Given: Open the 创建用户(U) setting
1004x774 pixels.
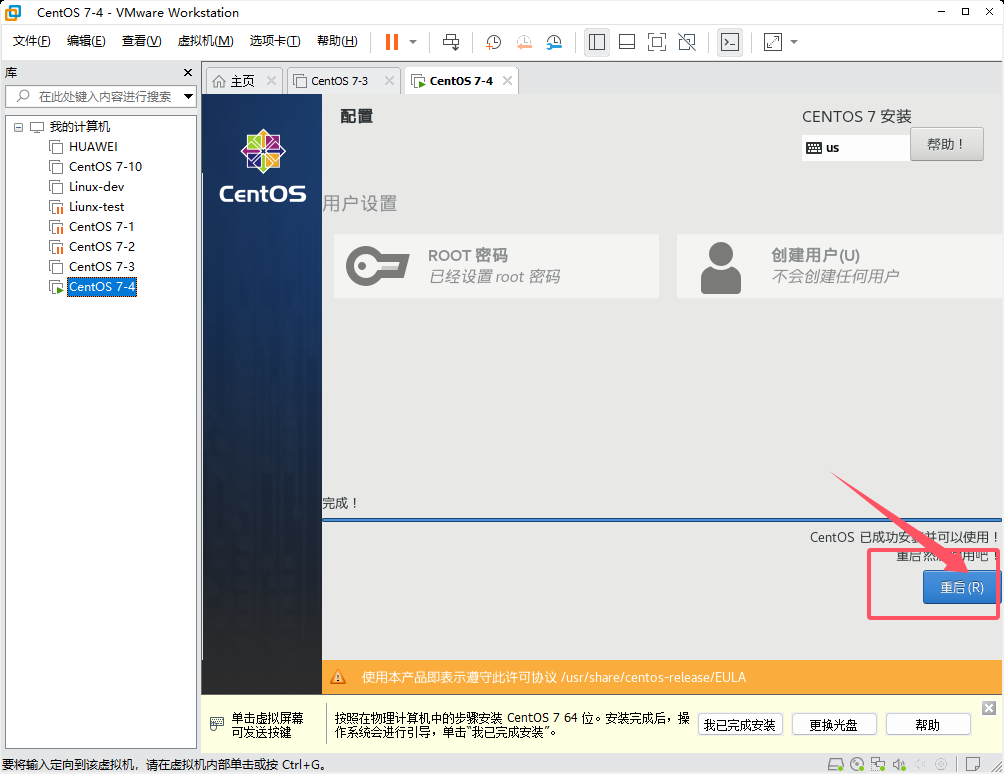Looking at the screenshot, I should pyautogui.click(x=839, y=266).
